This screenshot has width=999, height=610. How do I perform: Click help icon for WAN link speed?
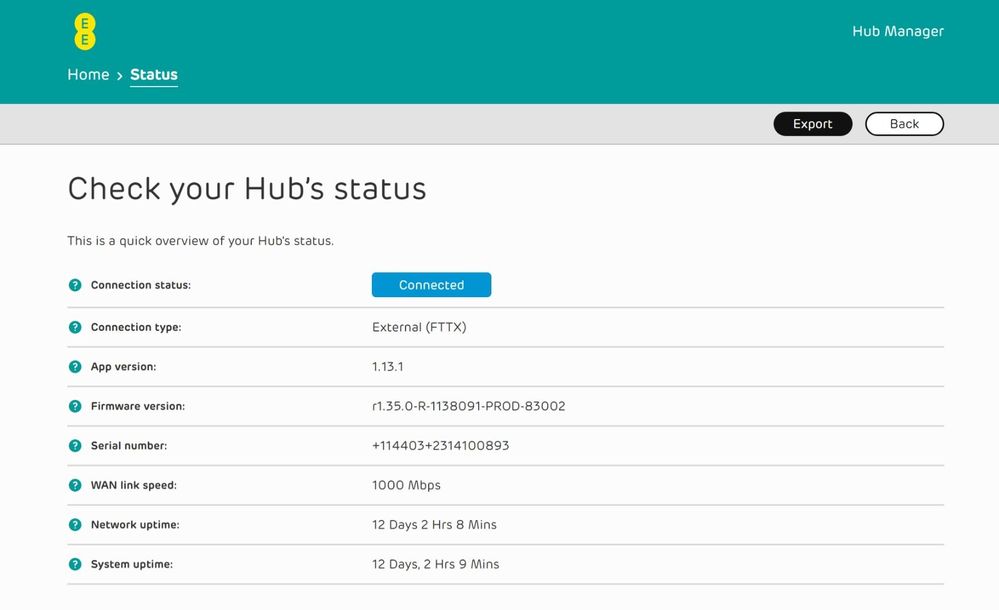point(74,485)
